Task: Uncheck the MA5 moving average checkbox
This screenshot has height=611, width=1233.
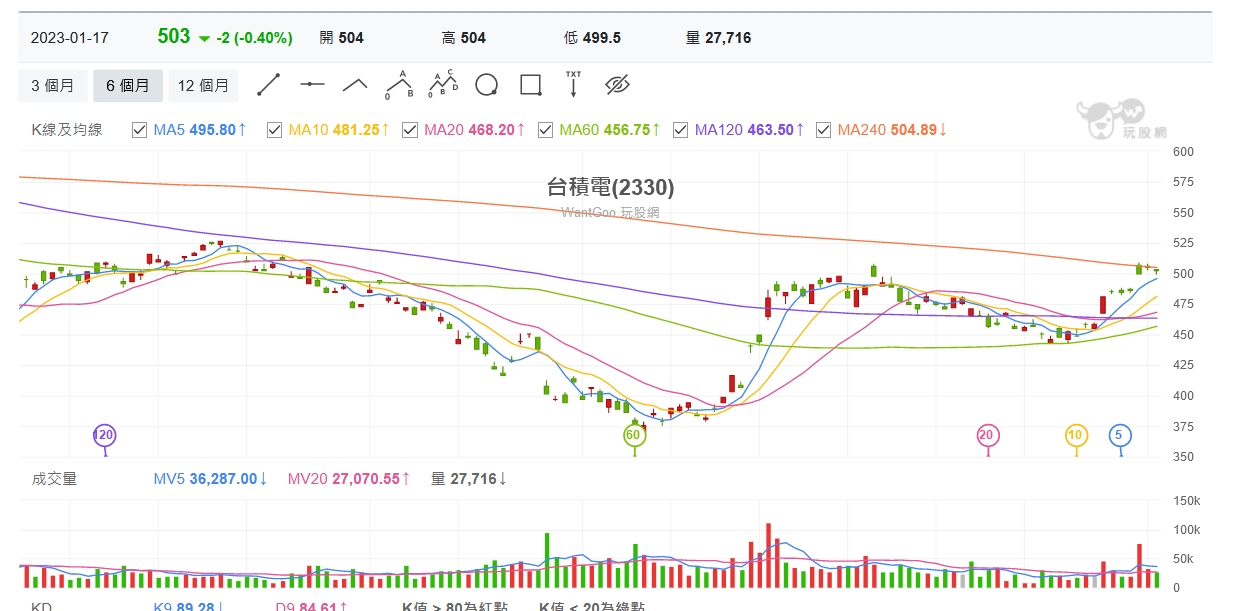Action: point(139,130)
